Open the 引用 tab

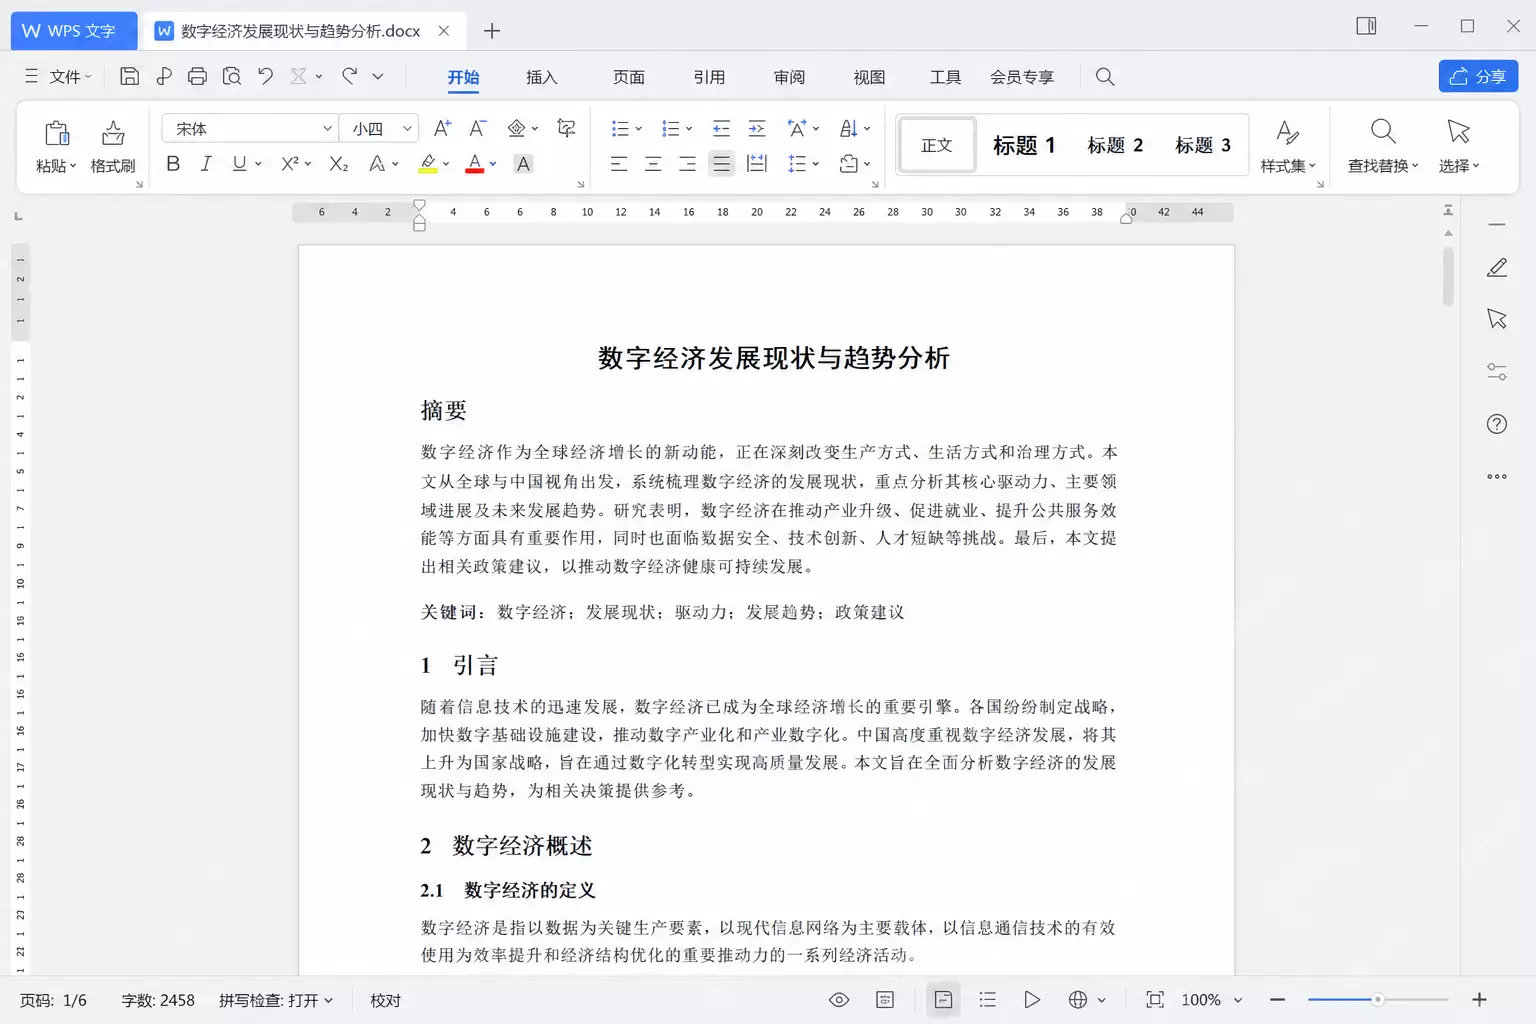709,77
